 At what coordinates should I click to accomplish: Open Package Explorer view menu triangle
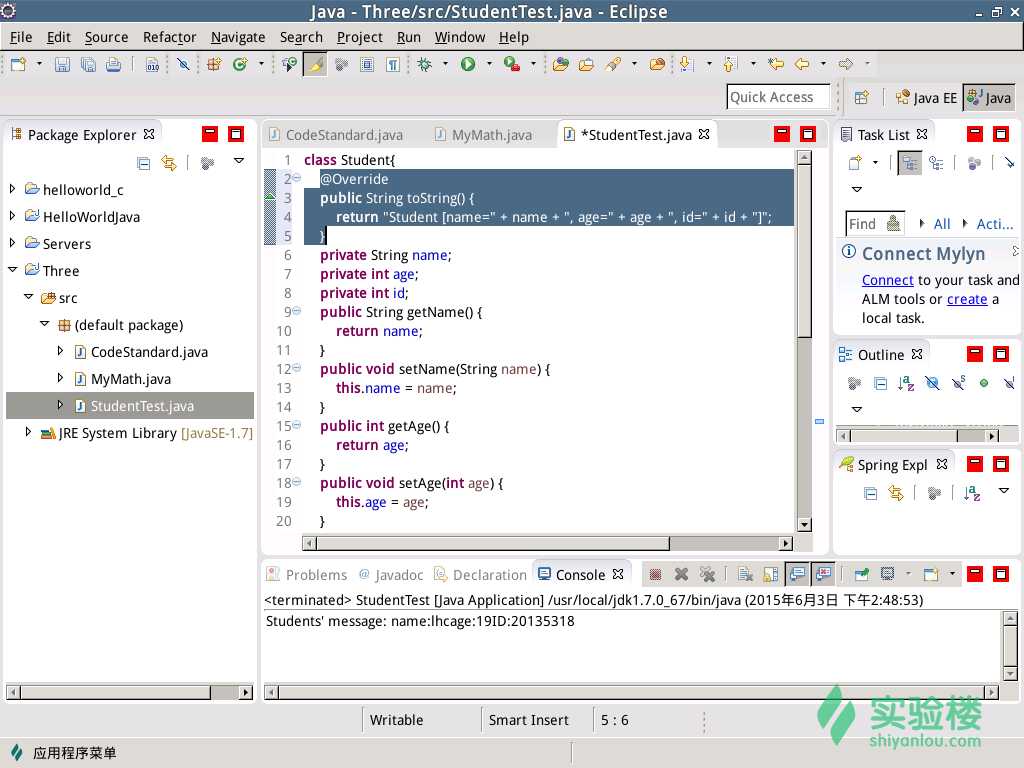coord(239,161)
